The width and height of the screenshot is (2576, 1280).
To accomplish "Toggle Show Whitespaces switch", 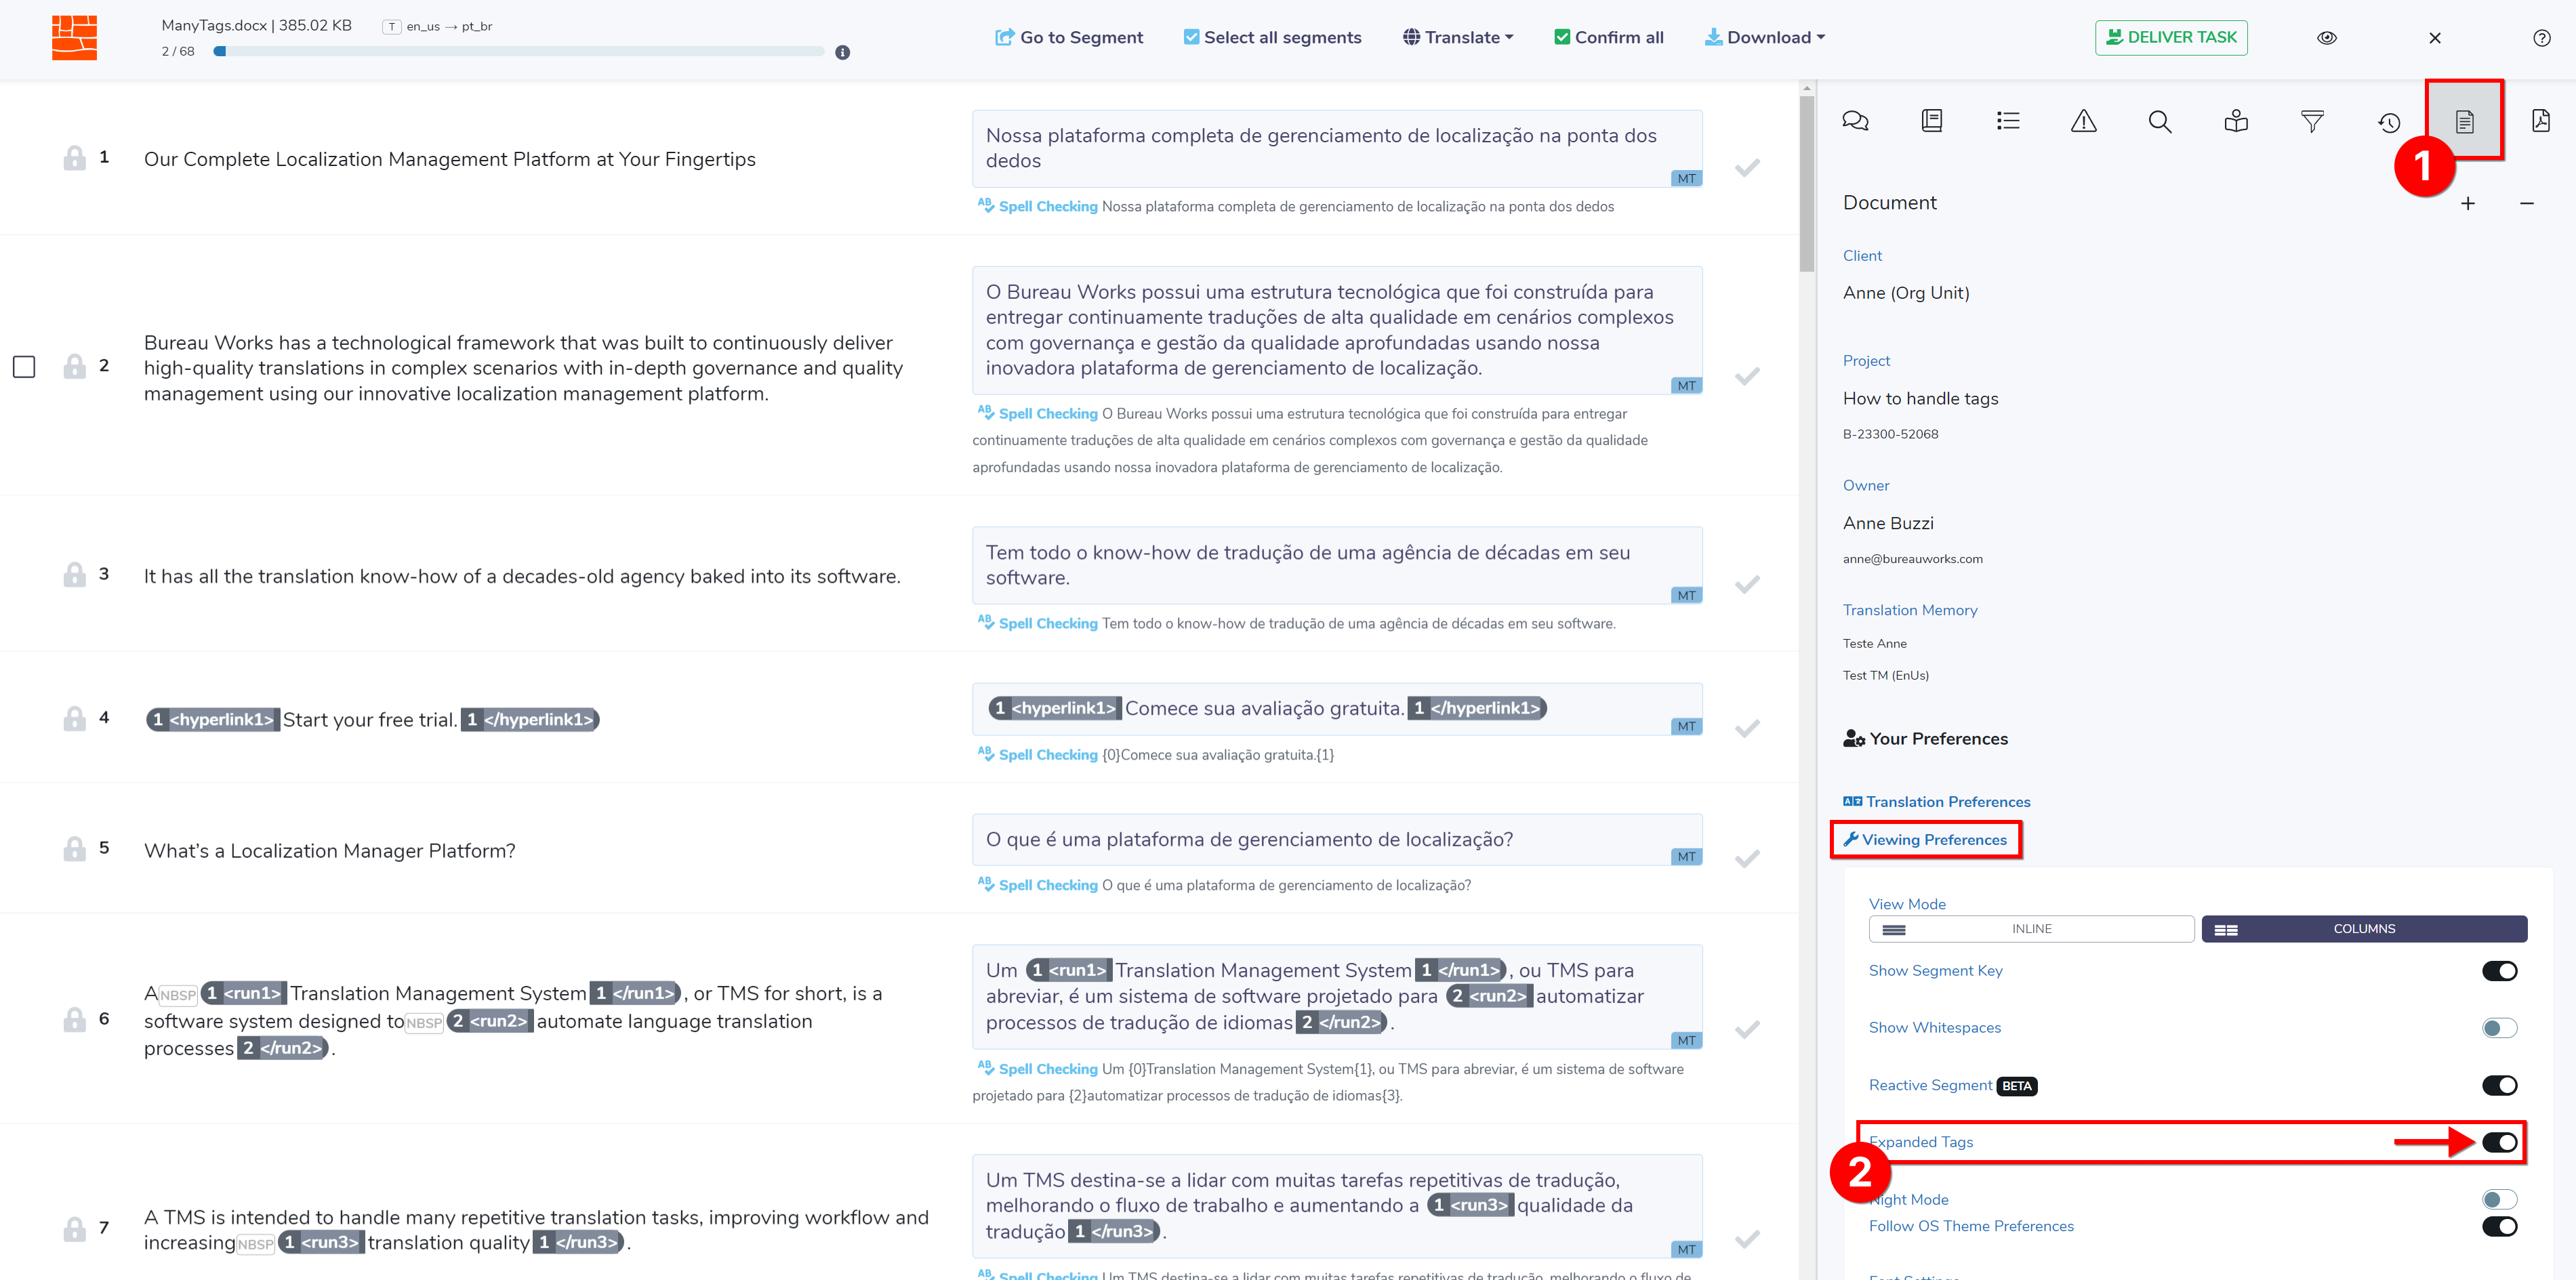I will (x=2499, y=1027).
